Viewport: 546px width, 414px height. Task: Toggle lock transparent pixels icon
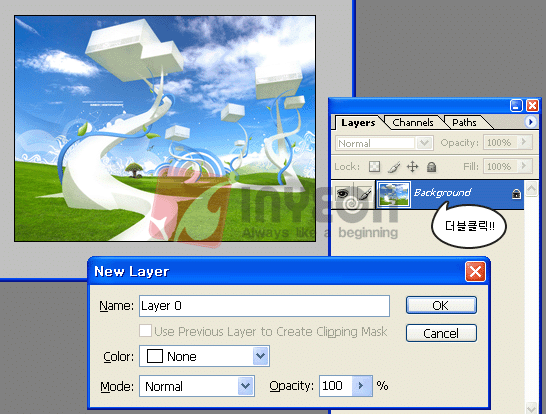click(374, 166)
